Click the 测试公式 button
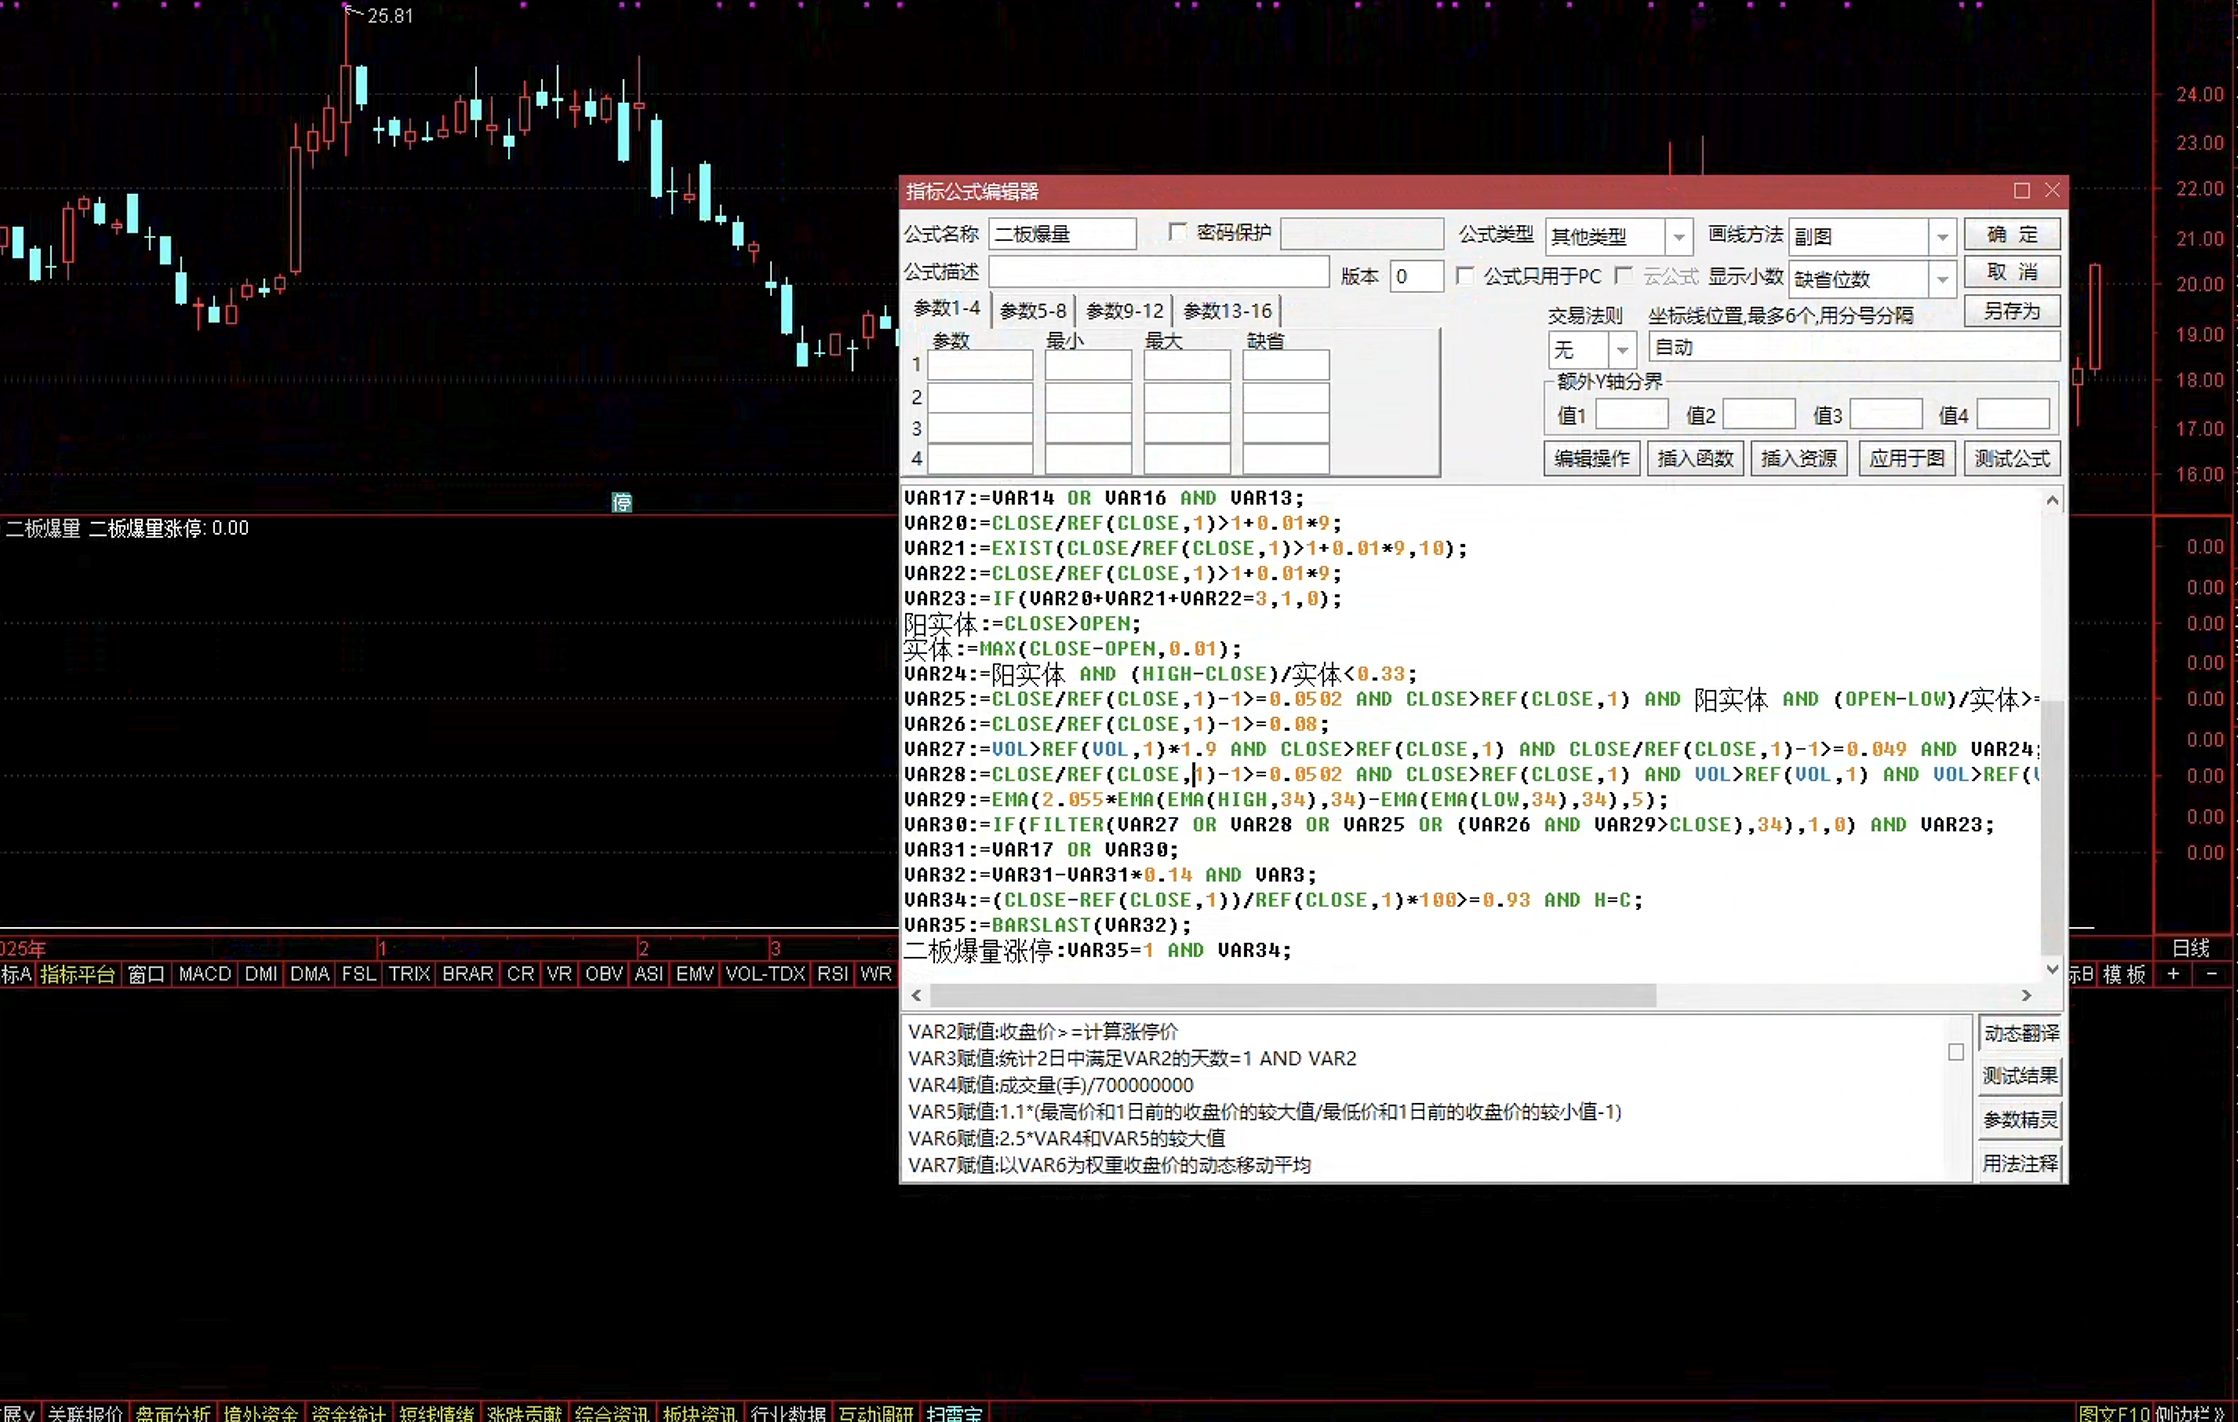The width and height of the screenshot is (2238, 1422). pos(2011,458)
